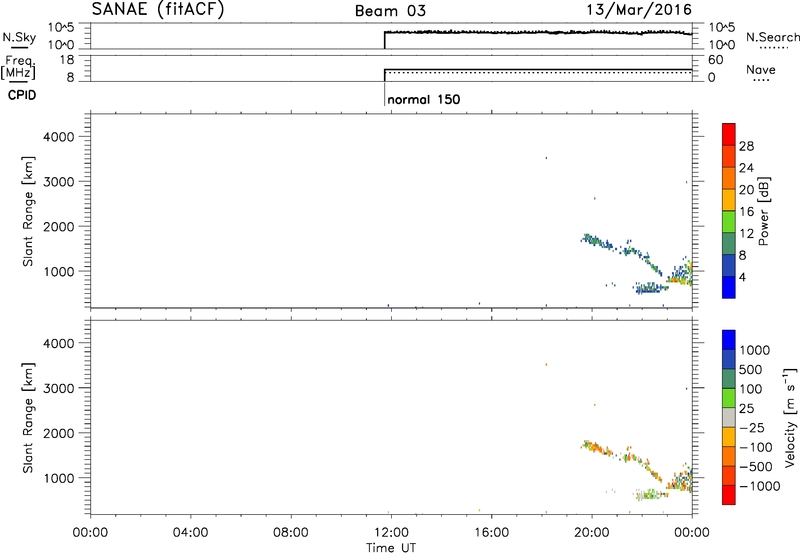Click the -25 label on velocity colorbar
The width and height of the screenshot is (800, 554).
(752, 427)
